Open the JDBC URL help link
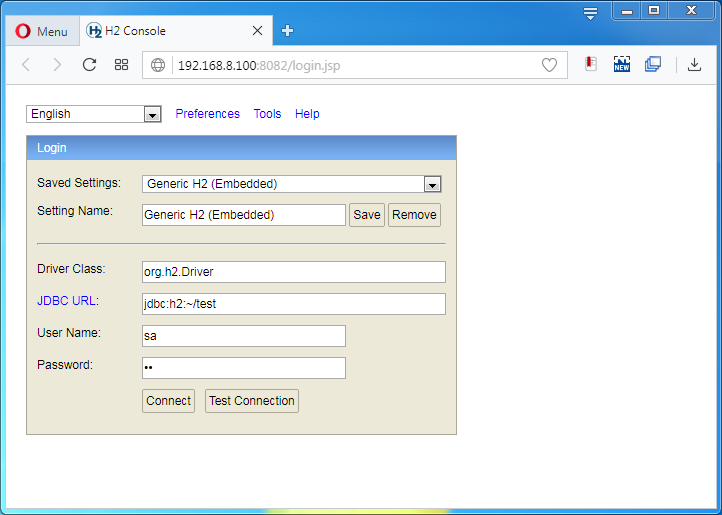The height and width of the screenshot is (515, 722). (66, 301)
